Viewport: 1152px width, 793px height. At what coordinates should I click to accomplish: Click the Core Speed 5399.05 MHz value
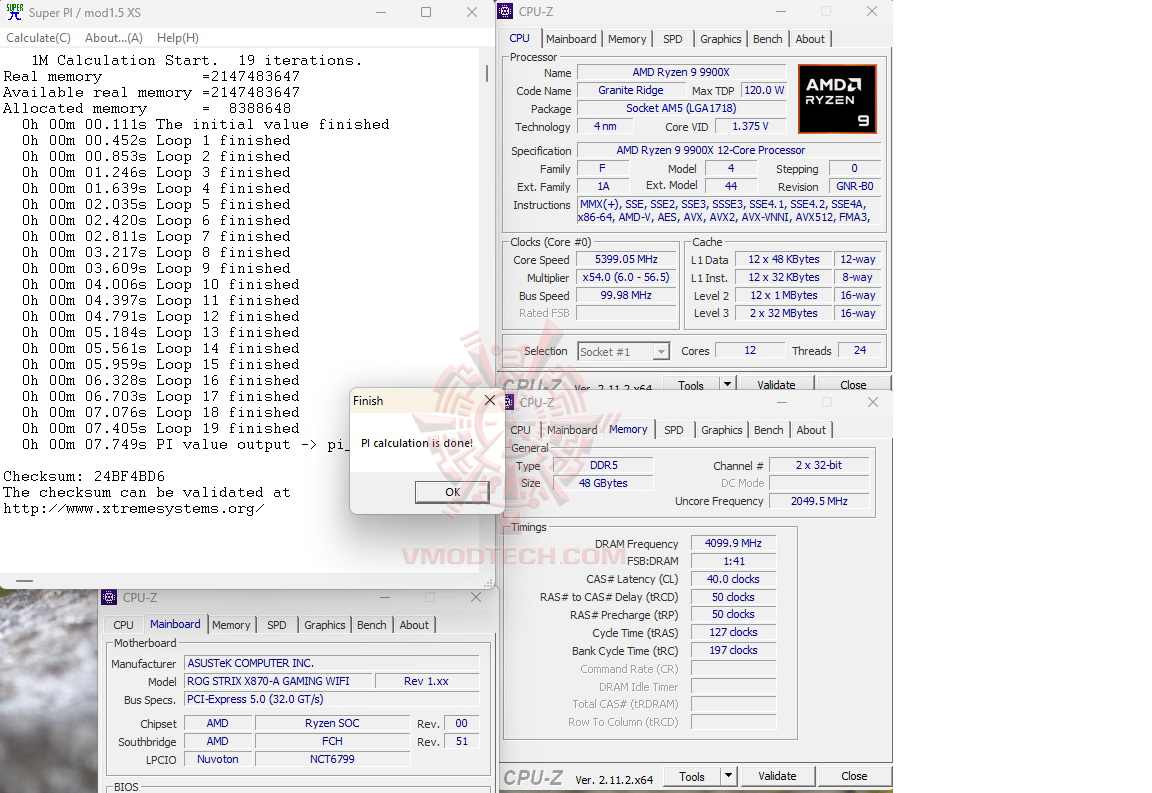pyautogui.click(x=626, y=259)
